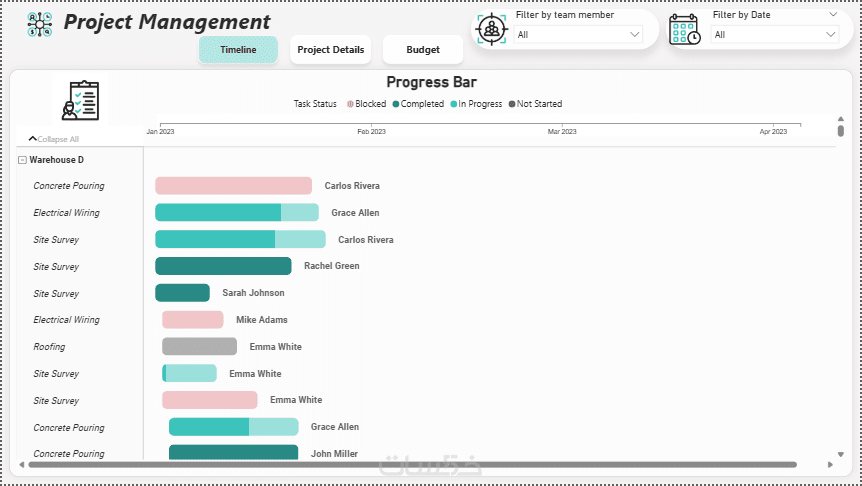Collapse the Warehouse D group
862x486 pixels.
[22, 160]
